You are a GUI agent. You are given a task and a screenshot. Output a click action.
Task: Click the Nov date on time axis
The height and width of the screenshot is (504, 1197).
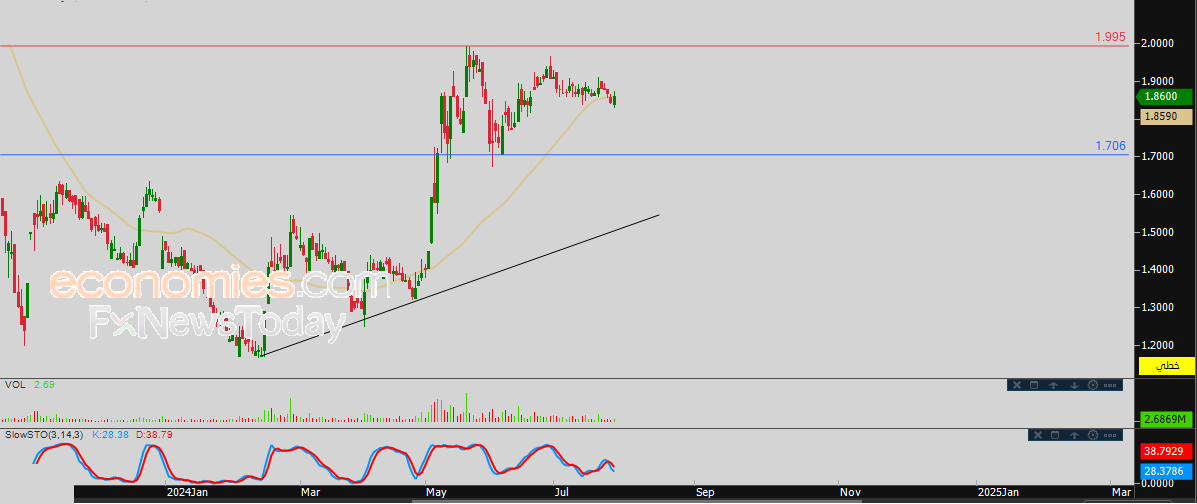click(849, 493)
